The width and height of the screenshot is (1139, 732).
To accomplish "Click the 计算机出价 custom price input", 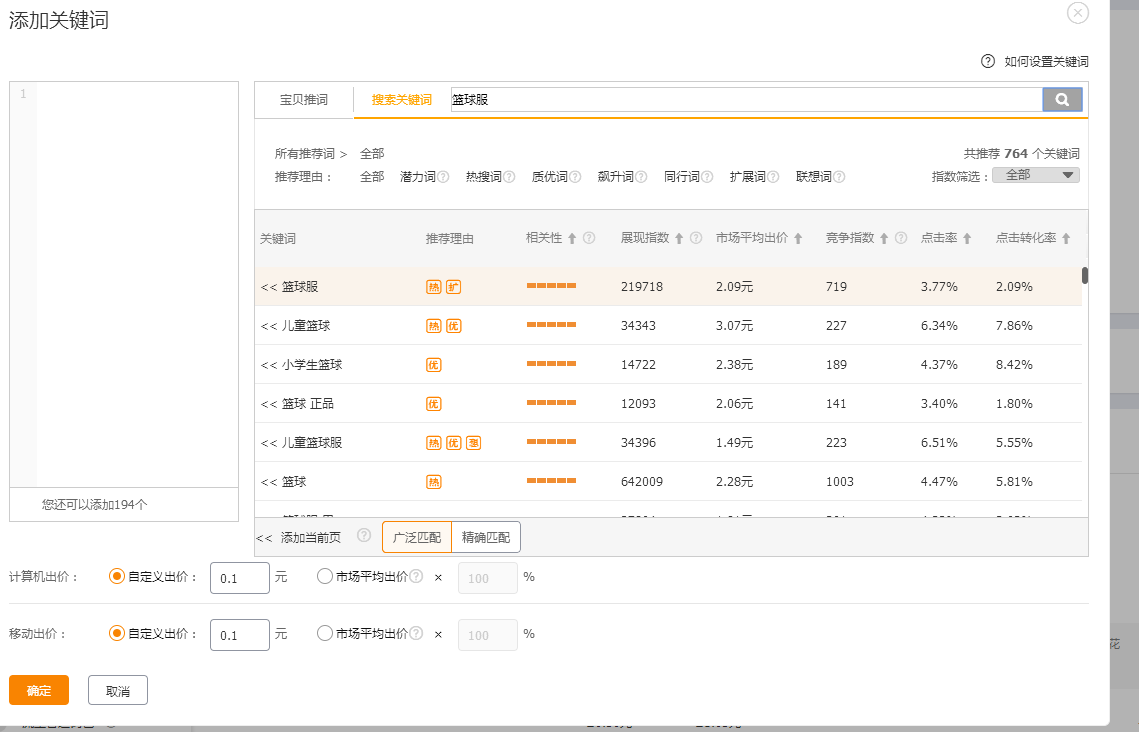I will (x=239, y=578).
